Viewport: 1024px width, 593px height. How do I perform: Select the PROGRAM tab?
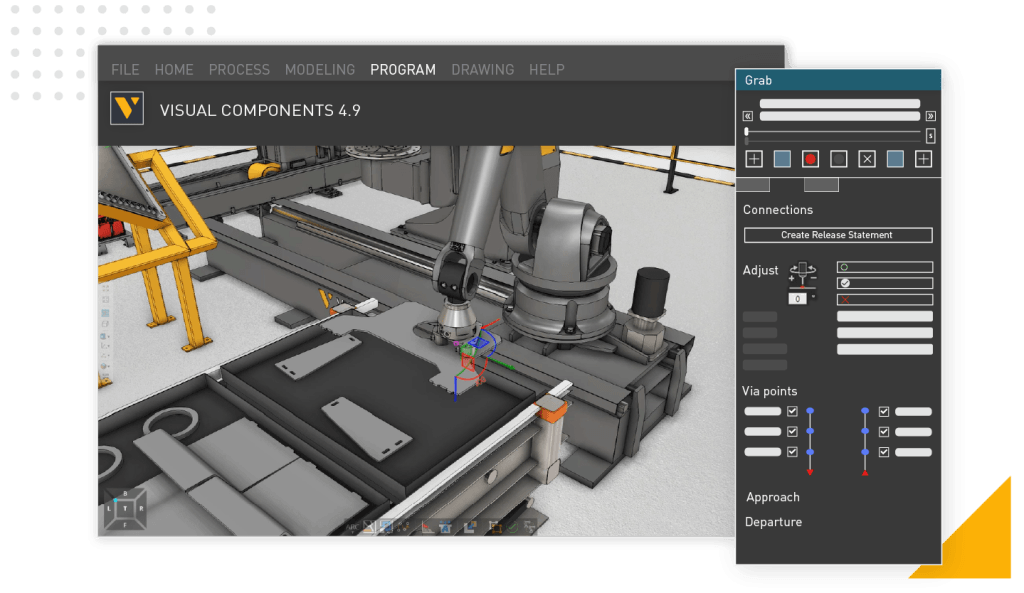403,69
